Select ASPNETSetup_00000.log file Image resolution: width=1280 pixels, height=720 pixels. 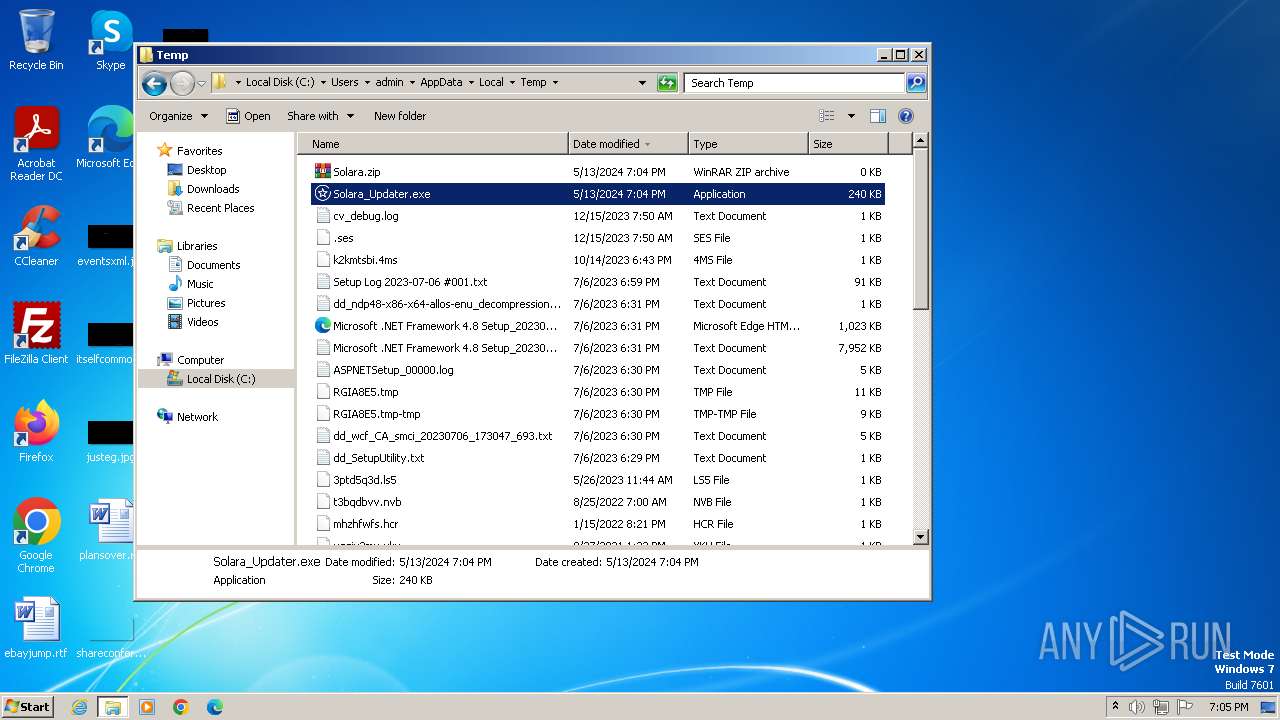click(x=393, y=370)
